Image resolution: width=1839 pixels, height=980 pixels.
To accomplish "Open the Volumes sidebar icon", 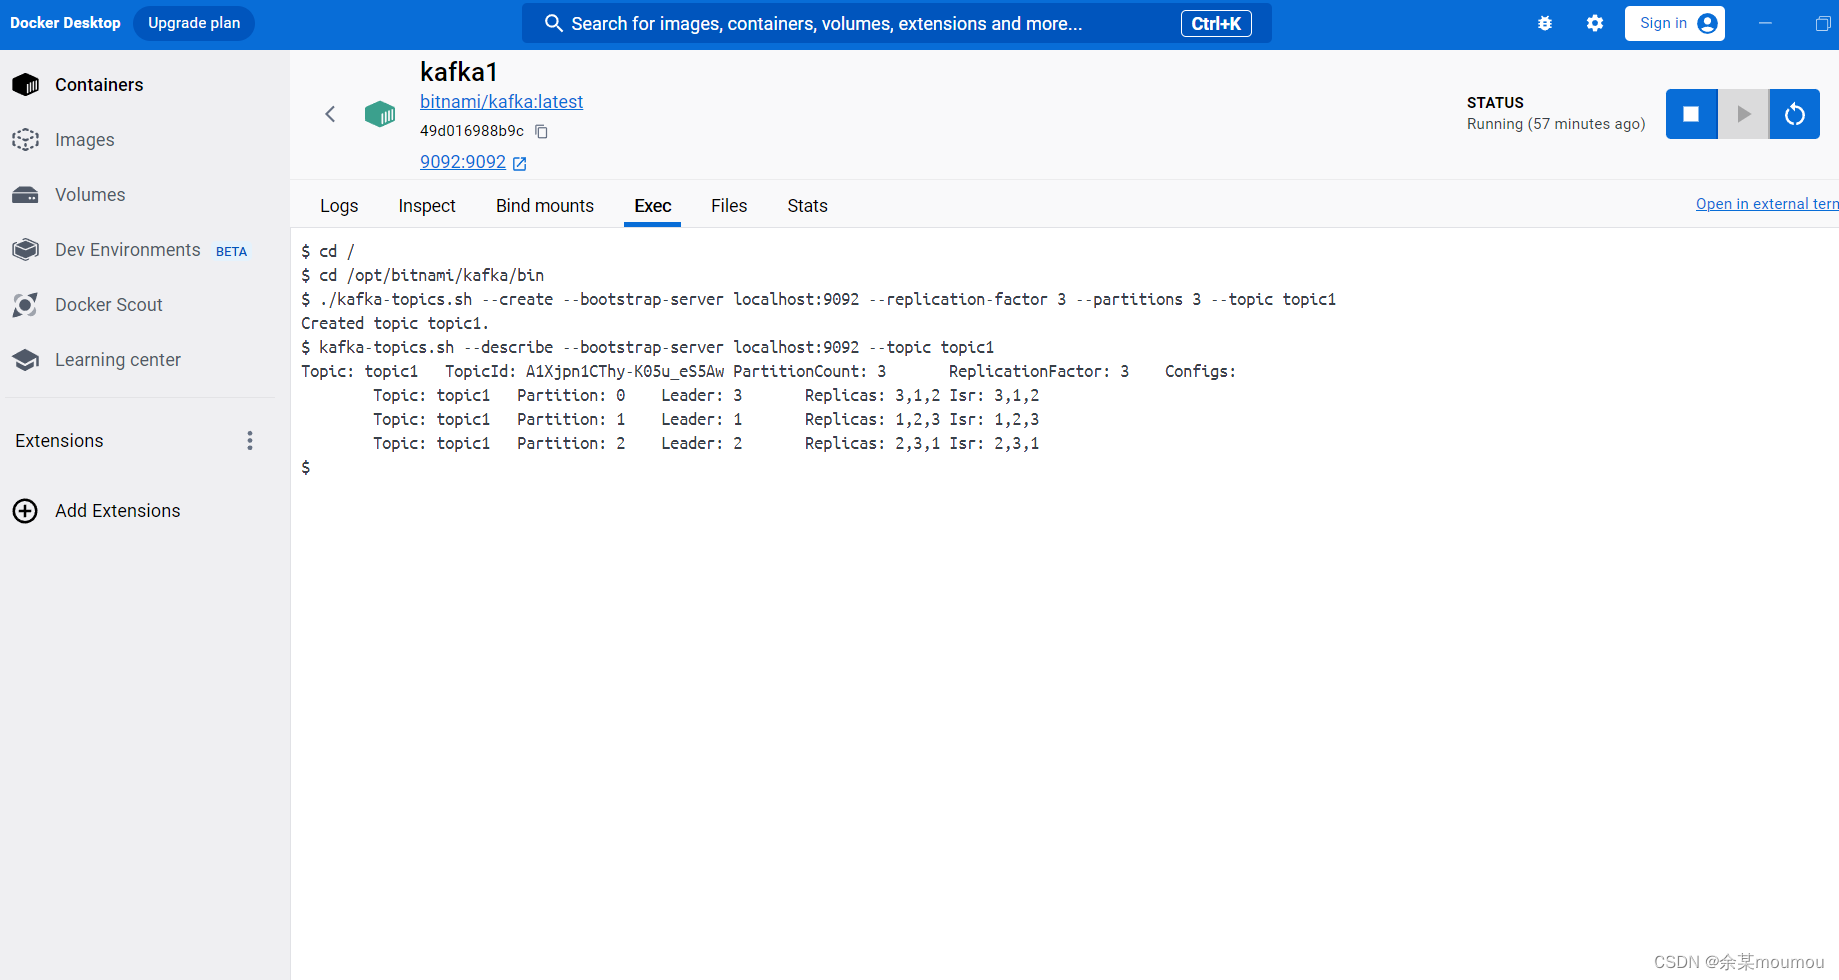I will point(26,195).
